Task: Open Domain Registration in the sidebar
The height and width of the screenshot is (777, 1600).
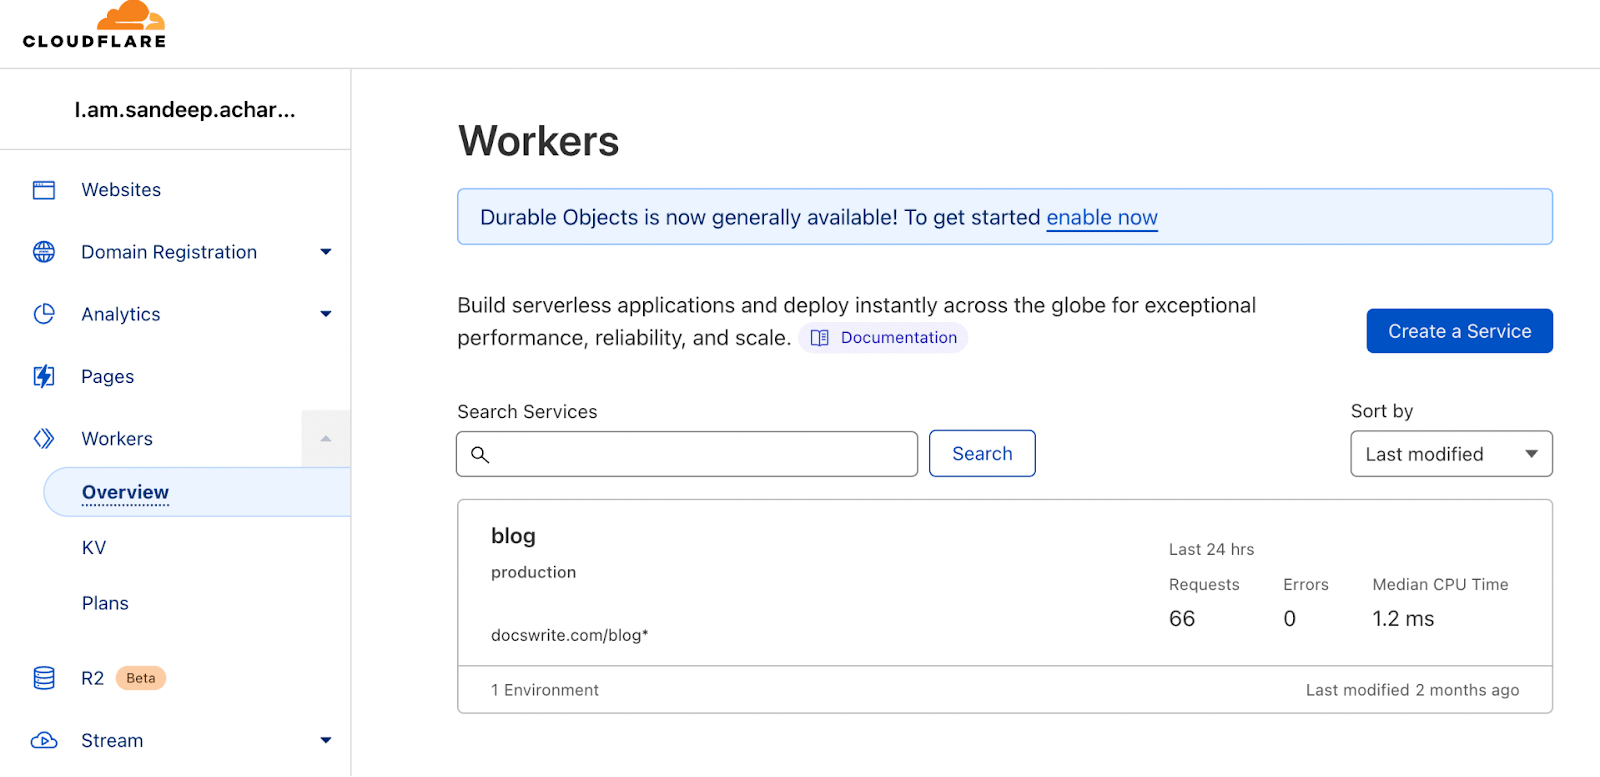Action: [169, 252]
